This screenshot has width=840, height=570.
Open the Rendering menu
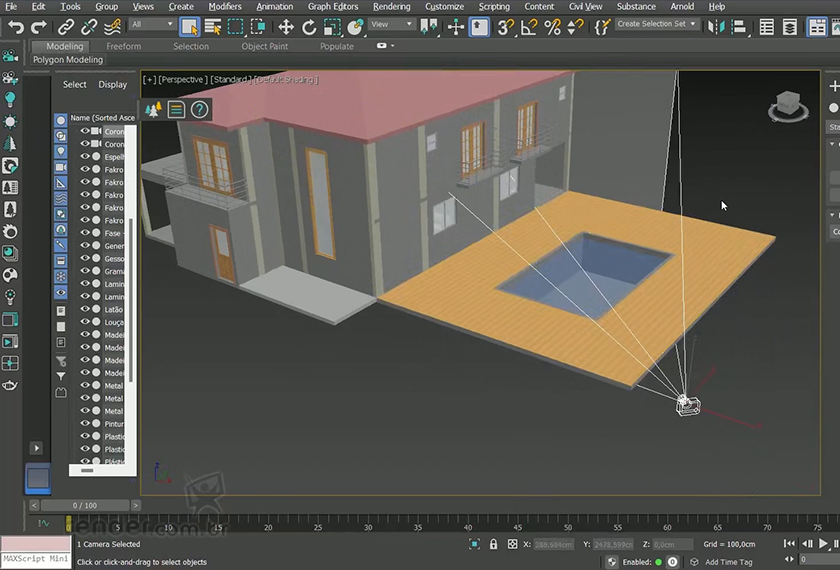[x=391, y=7]
